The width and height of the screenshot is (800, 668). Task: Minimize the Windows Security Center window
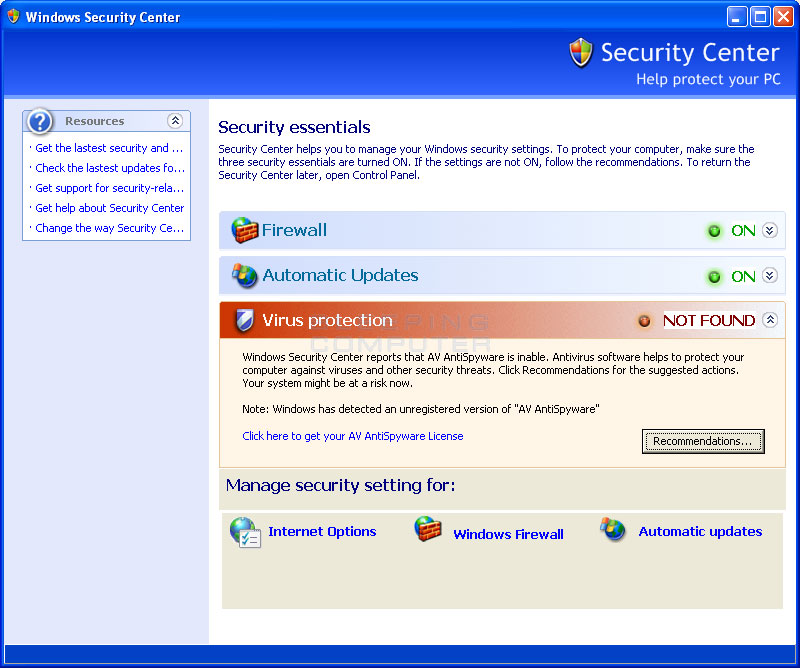736,17
